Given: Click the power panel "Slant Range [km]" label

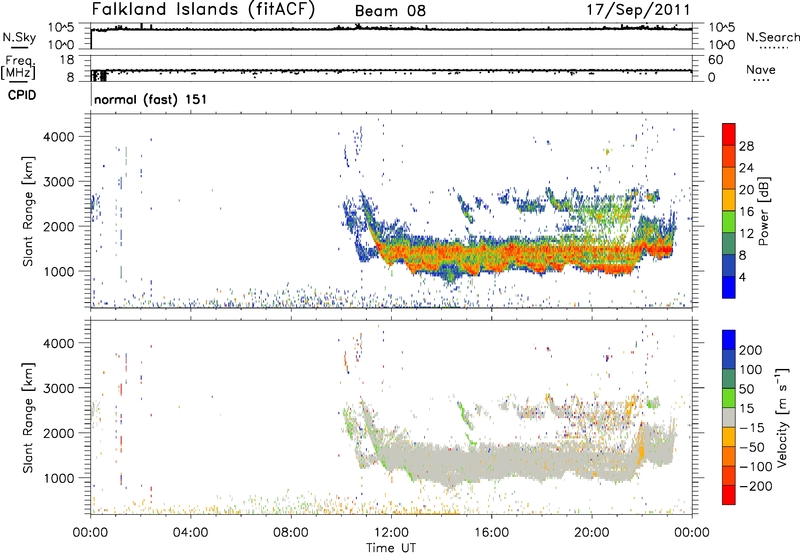Looking at the screenshot, I should (28, 211).
